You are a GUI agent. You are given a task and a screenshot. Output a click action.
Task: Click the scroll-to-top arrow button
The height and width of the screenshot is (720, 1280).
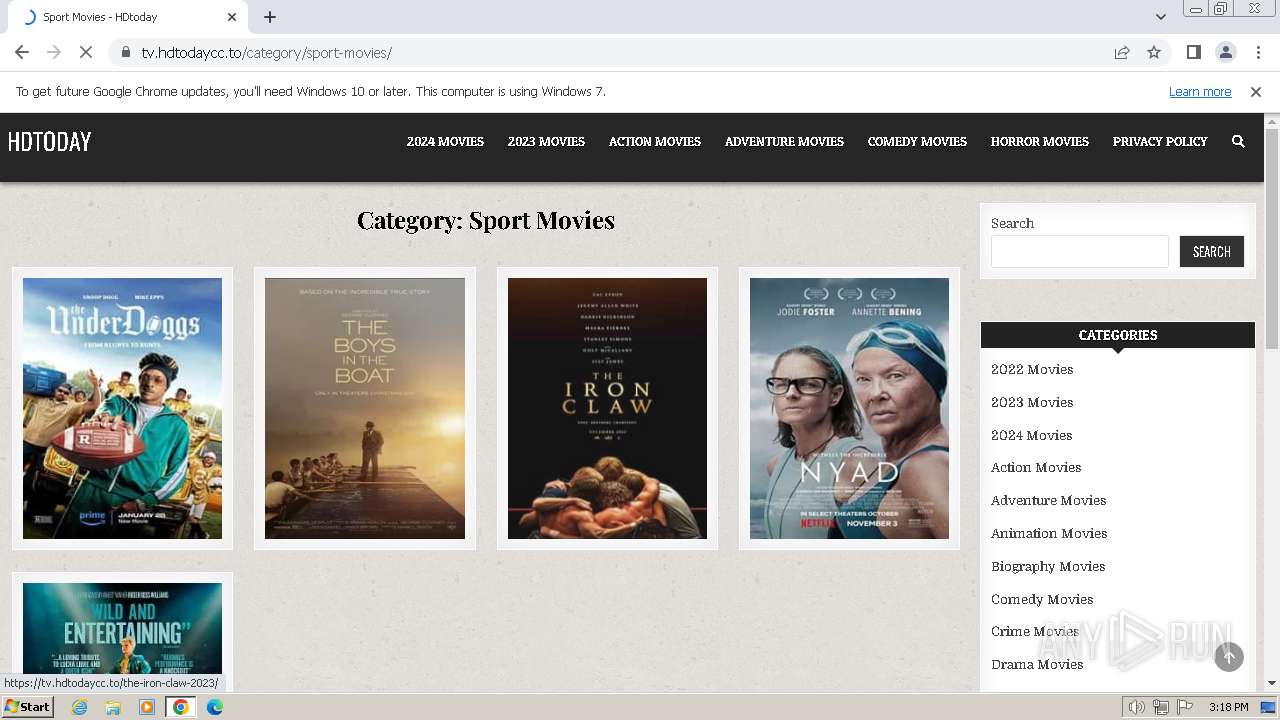[1229, 657]
